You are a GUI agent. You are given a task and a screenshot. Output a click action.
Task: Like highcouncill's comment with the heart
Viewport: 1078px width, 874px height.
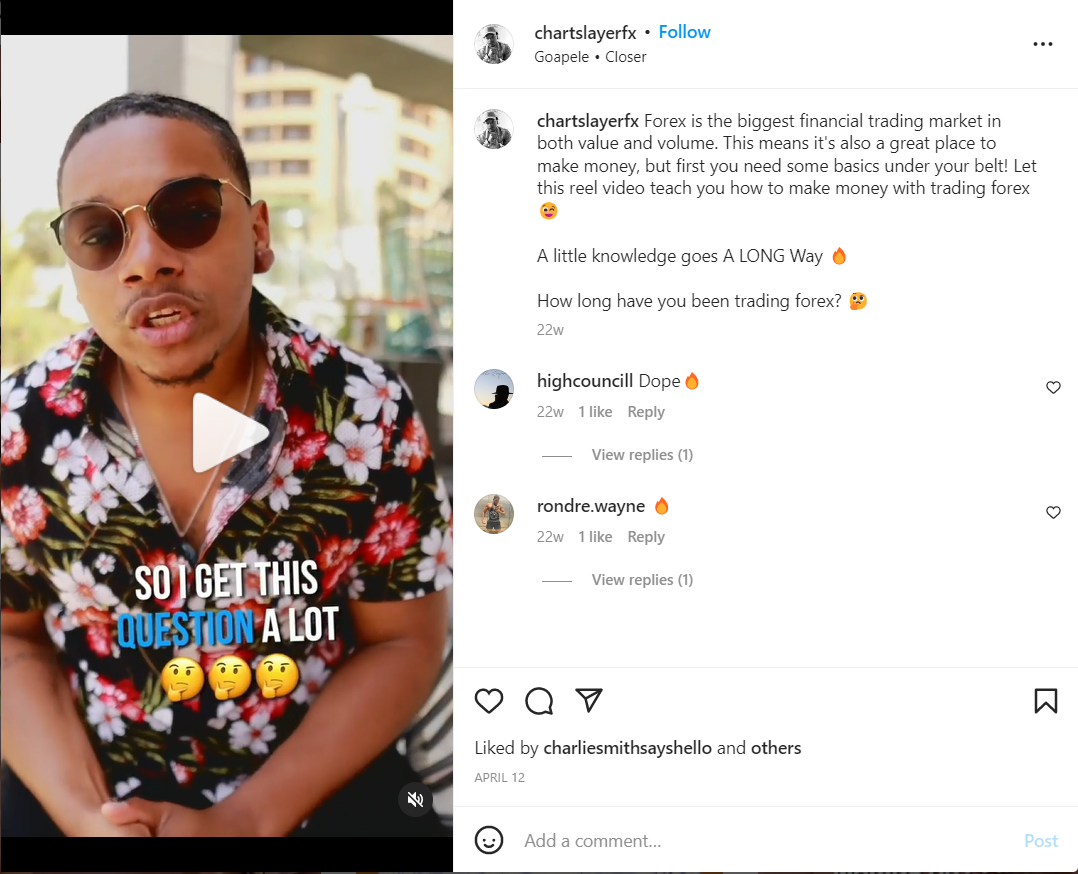1053,388
